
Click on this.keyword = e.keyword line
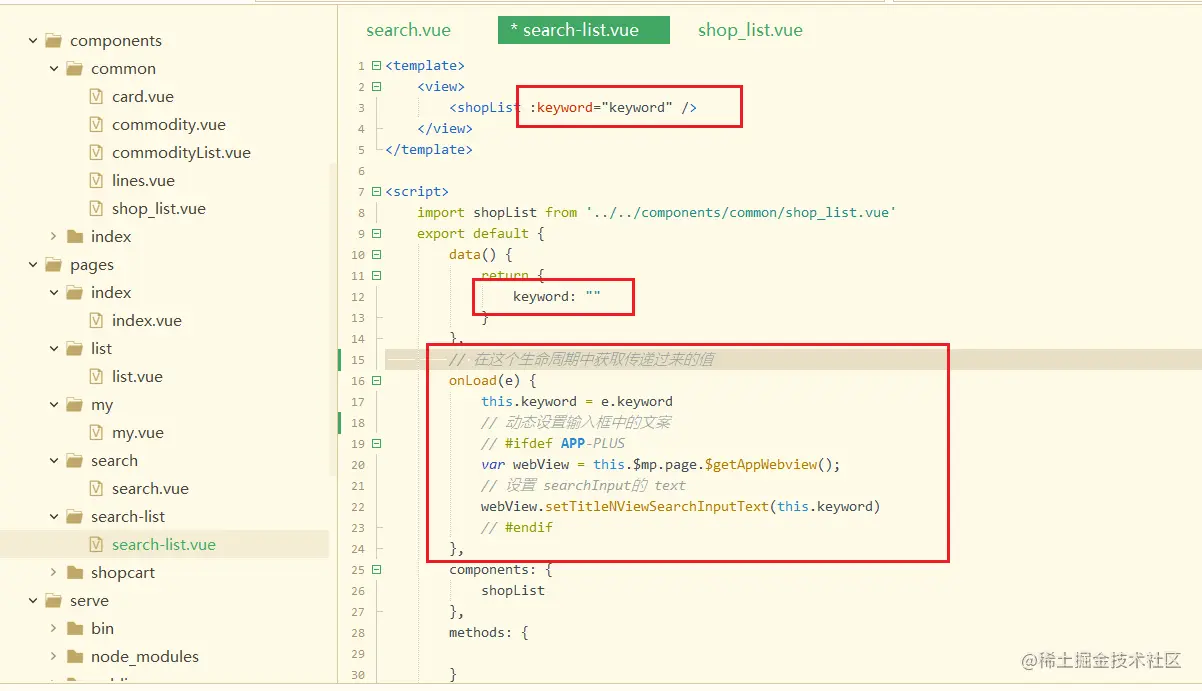point(577,402)
